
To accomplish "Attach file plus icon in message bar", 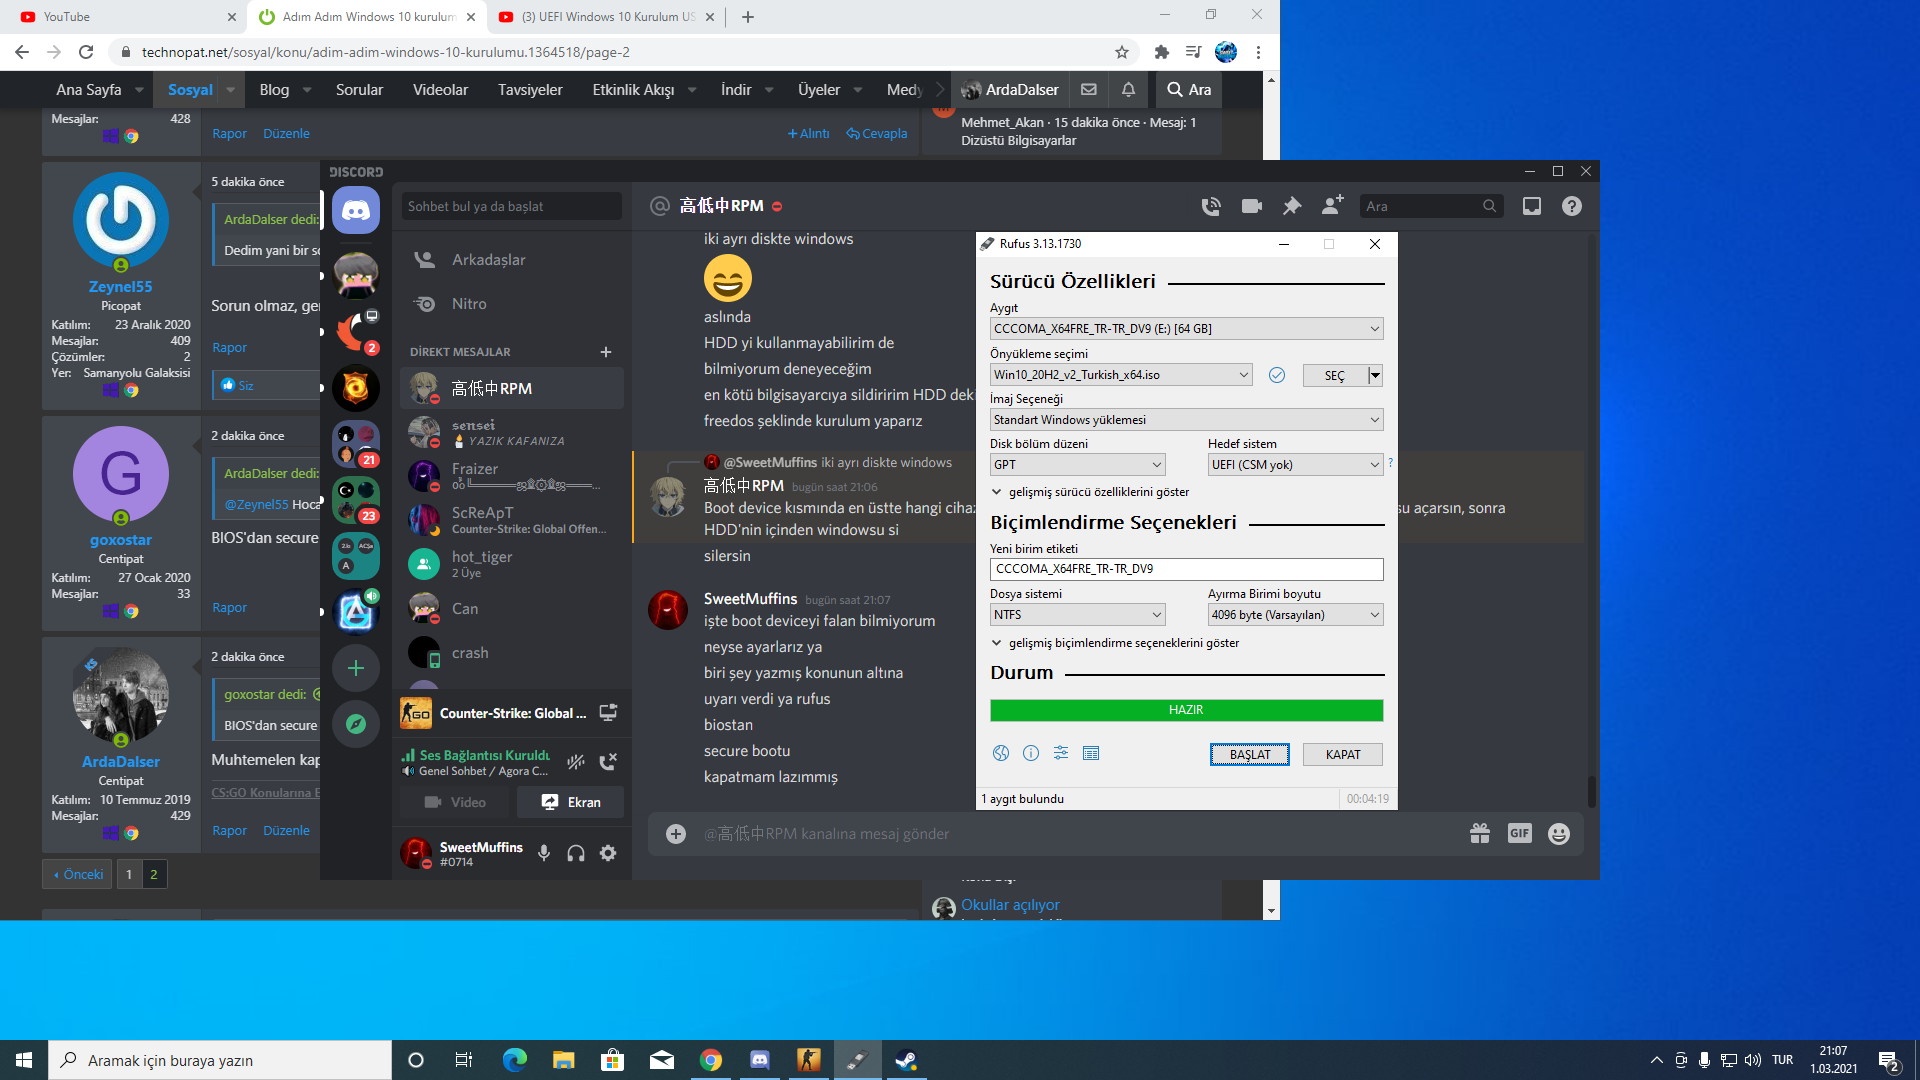I will [676, 834].
